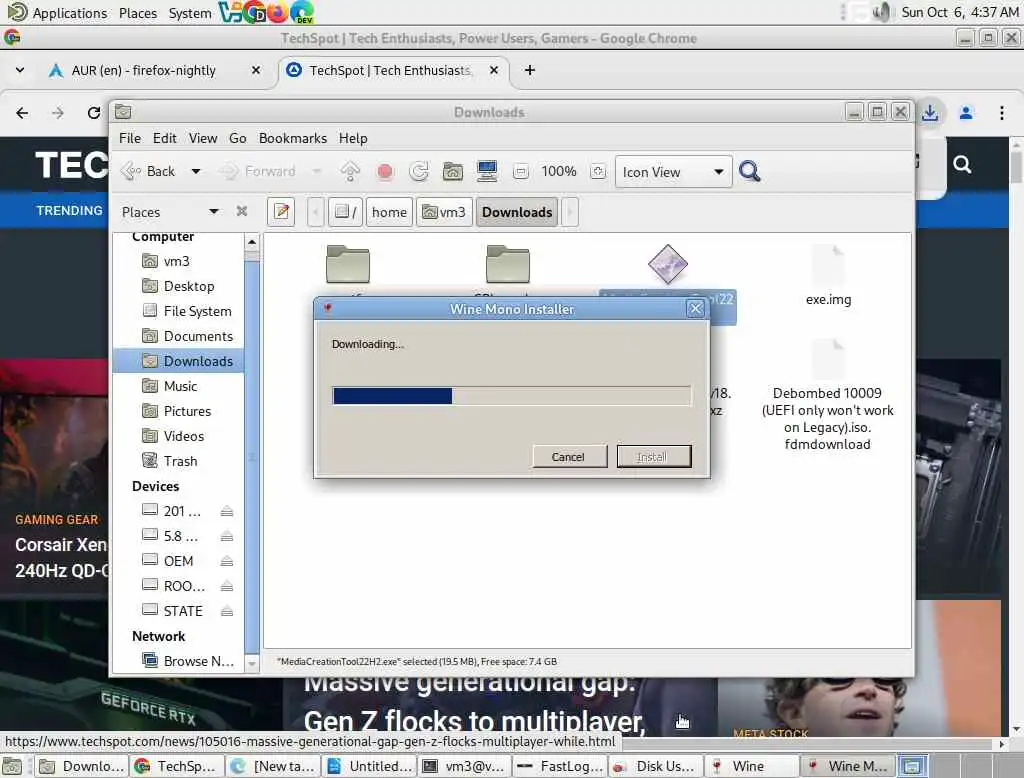
Task: Eject the 5.8 device
Action: 227,536
